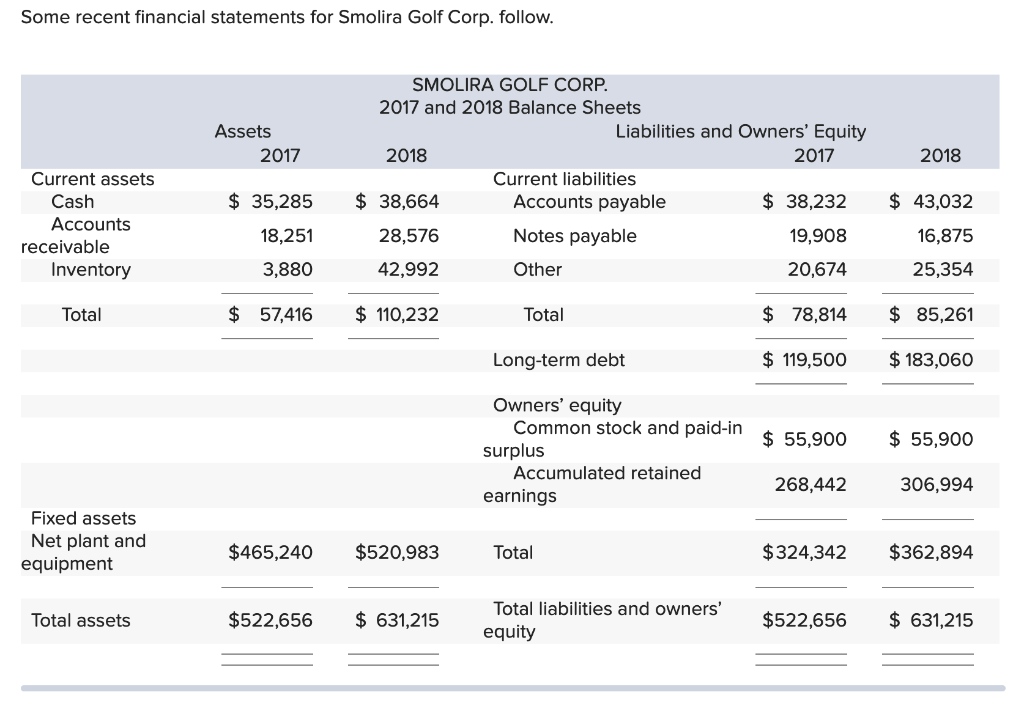Click the horizontal scrollbar below the table
The height and width of the screenshot is (714, 1024).
click(x=513, y=688)
